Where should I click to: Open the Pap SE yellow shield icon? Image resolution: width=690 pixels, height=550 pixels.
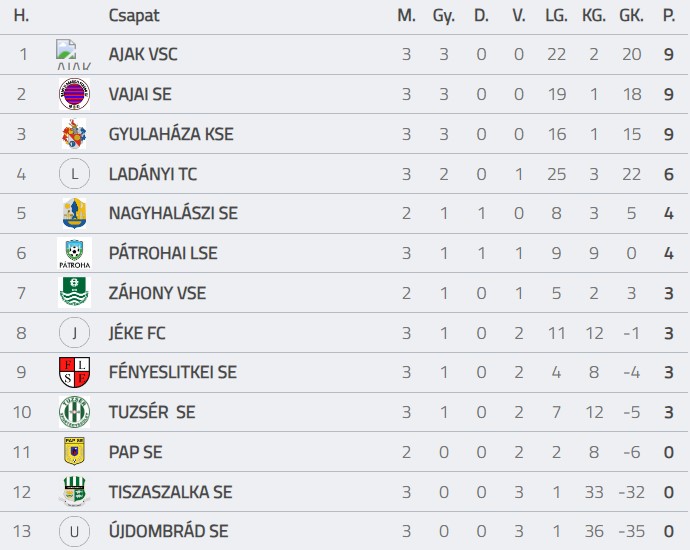click(x=74, y=451)
